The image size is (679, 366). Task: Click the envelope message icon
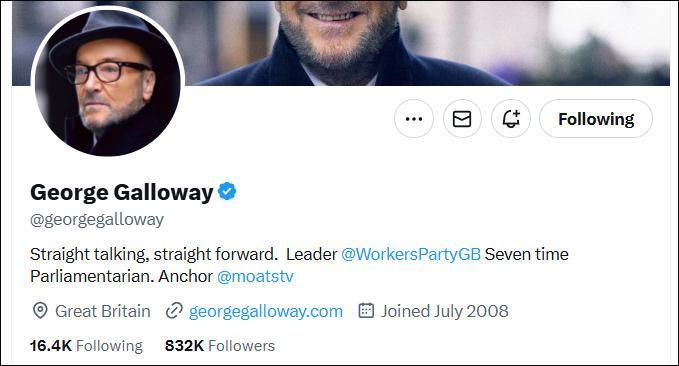coord(462,119)
